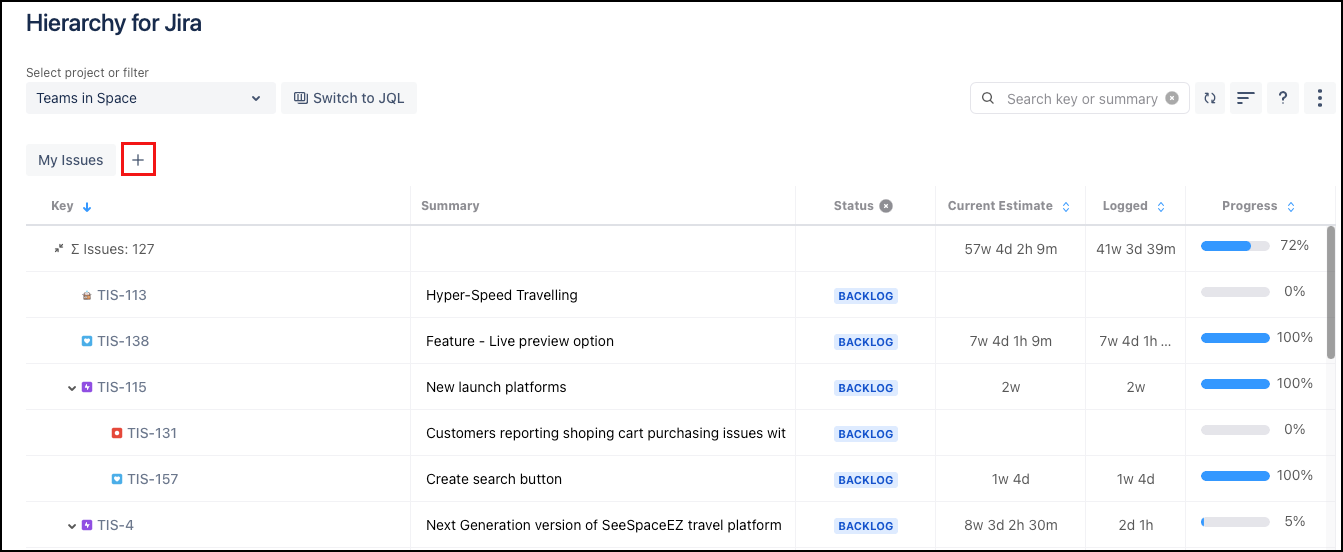This screenshot has width=1343, height=552.
Task: Open issue link TIS-131
Action: tap(152, 433)
